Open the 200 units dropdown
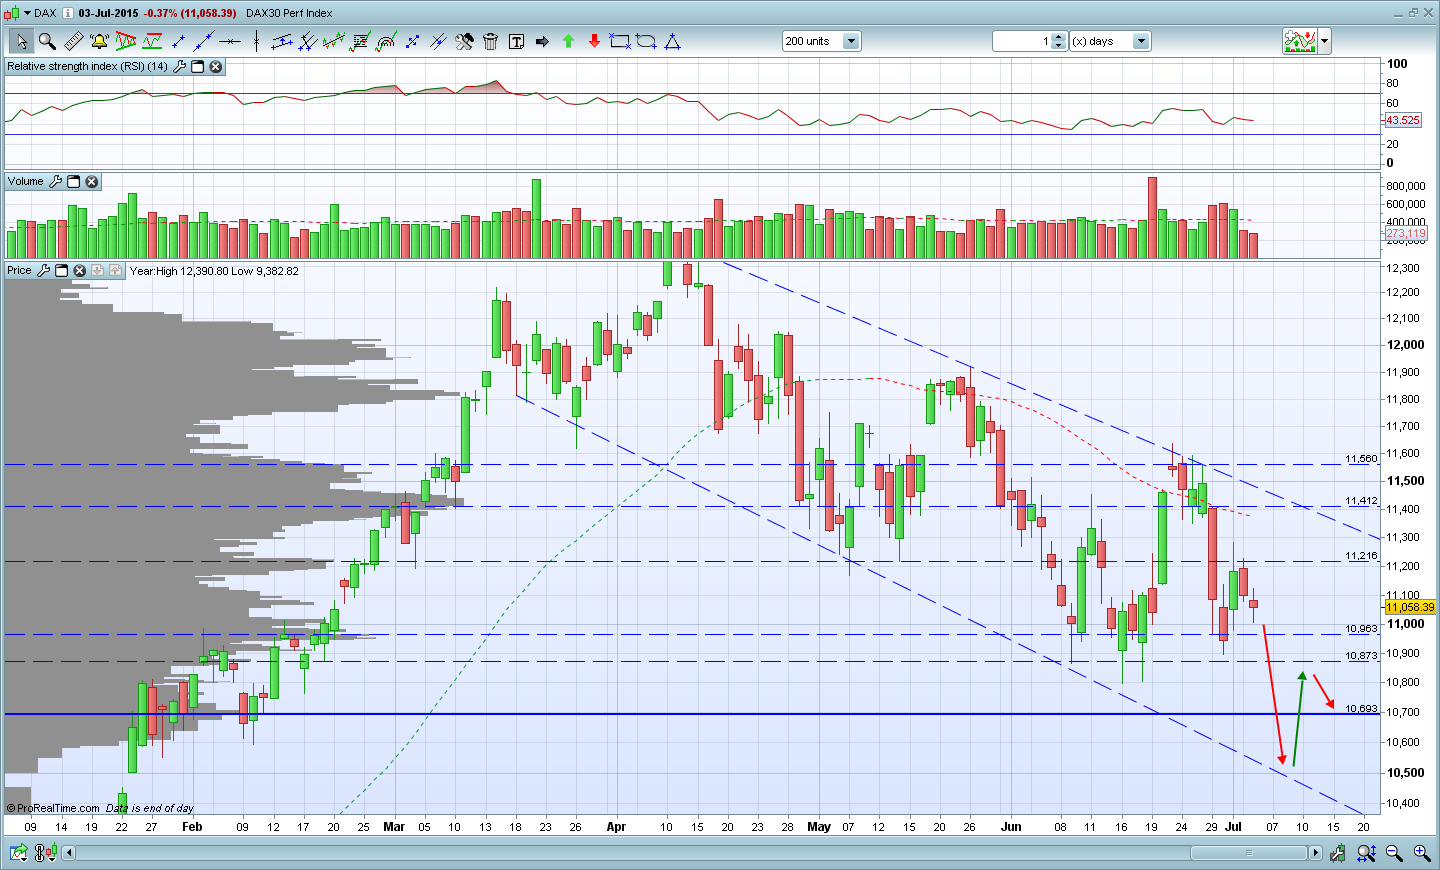This screenshot has width=1440, height=870. [851, 41]
